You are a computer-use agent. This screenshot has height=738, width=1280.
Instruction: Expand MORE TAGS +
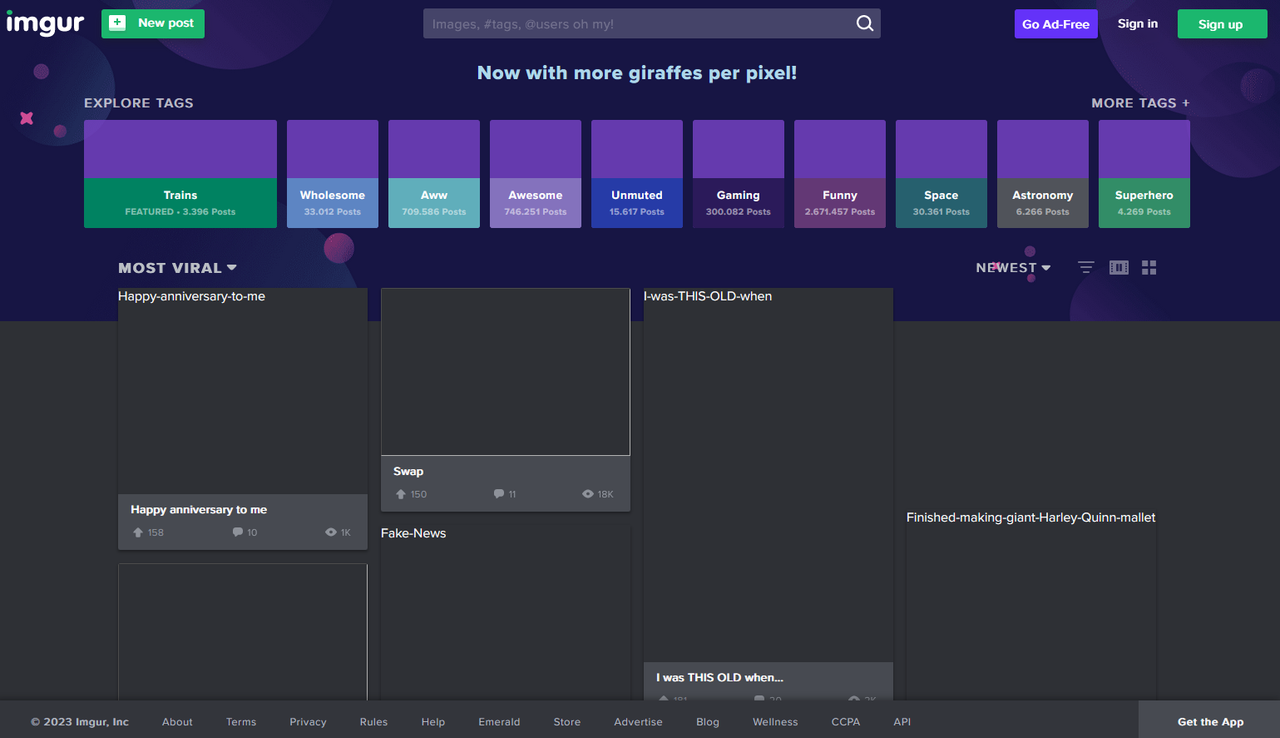[x=1141, y=103]
